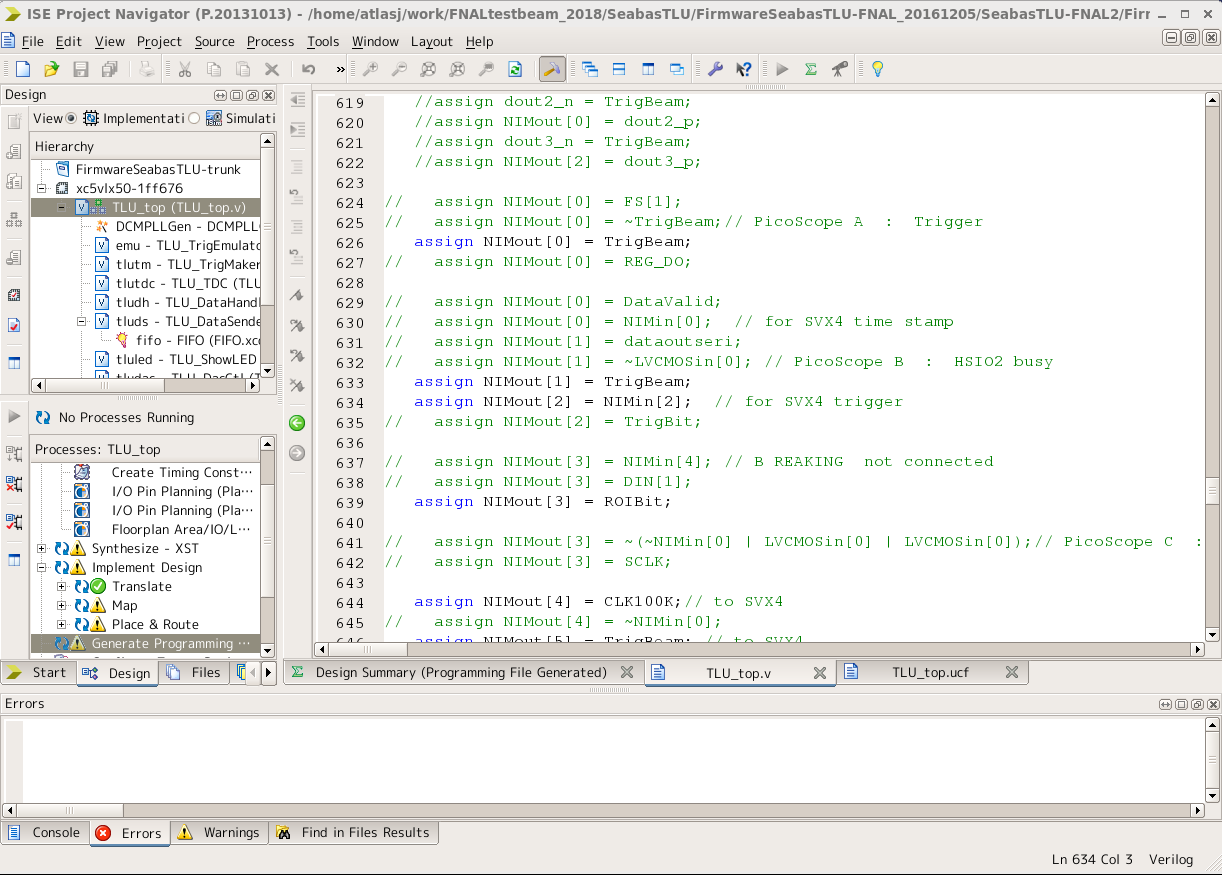Expand the Synthesize - XST process
1222x876 pixels.
tap(42, 549)
